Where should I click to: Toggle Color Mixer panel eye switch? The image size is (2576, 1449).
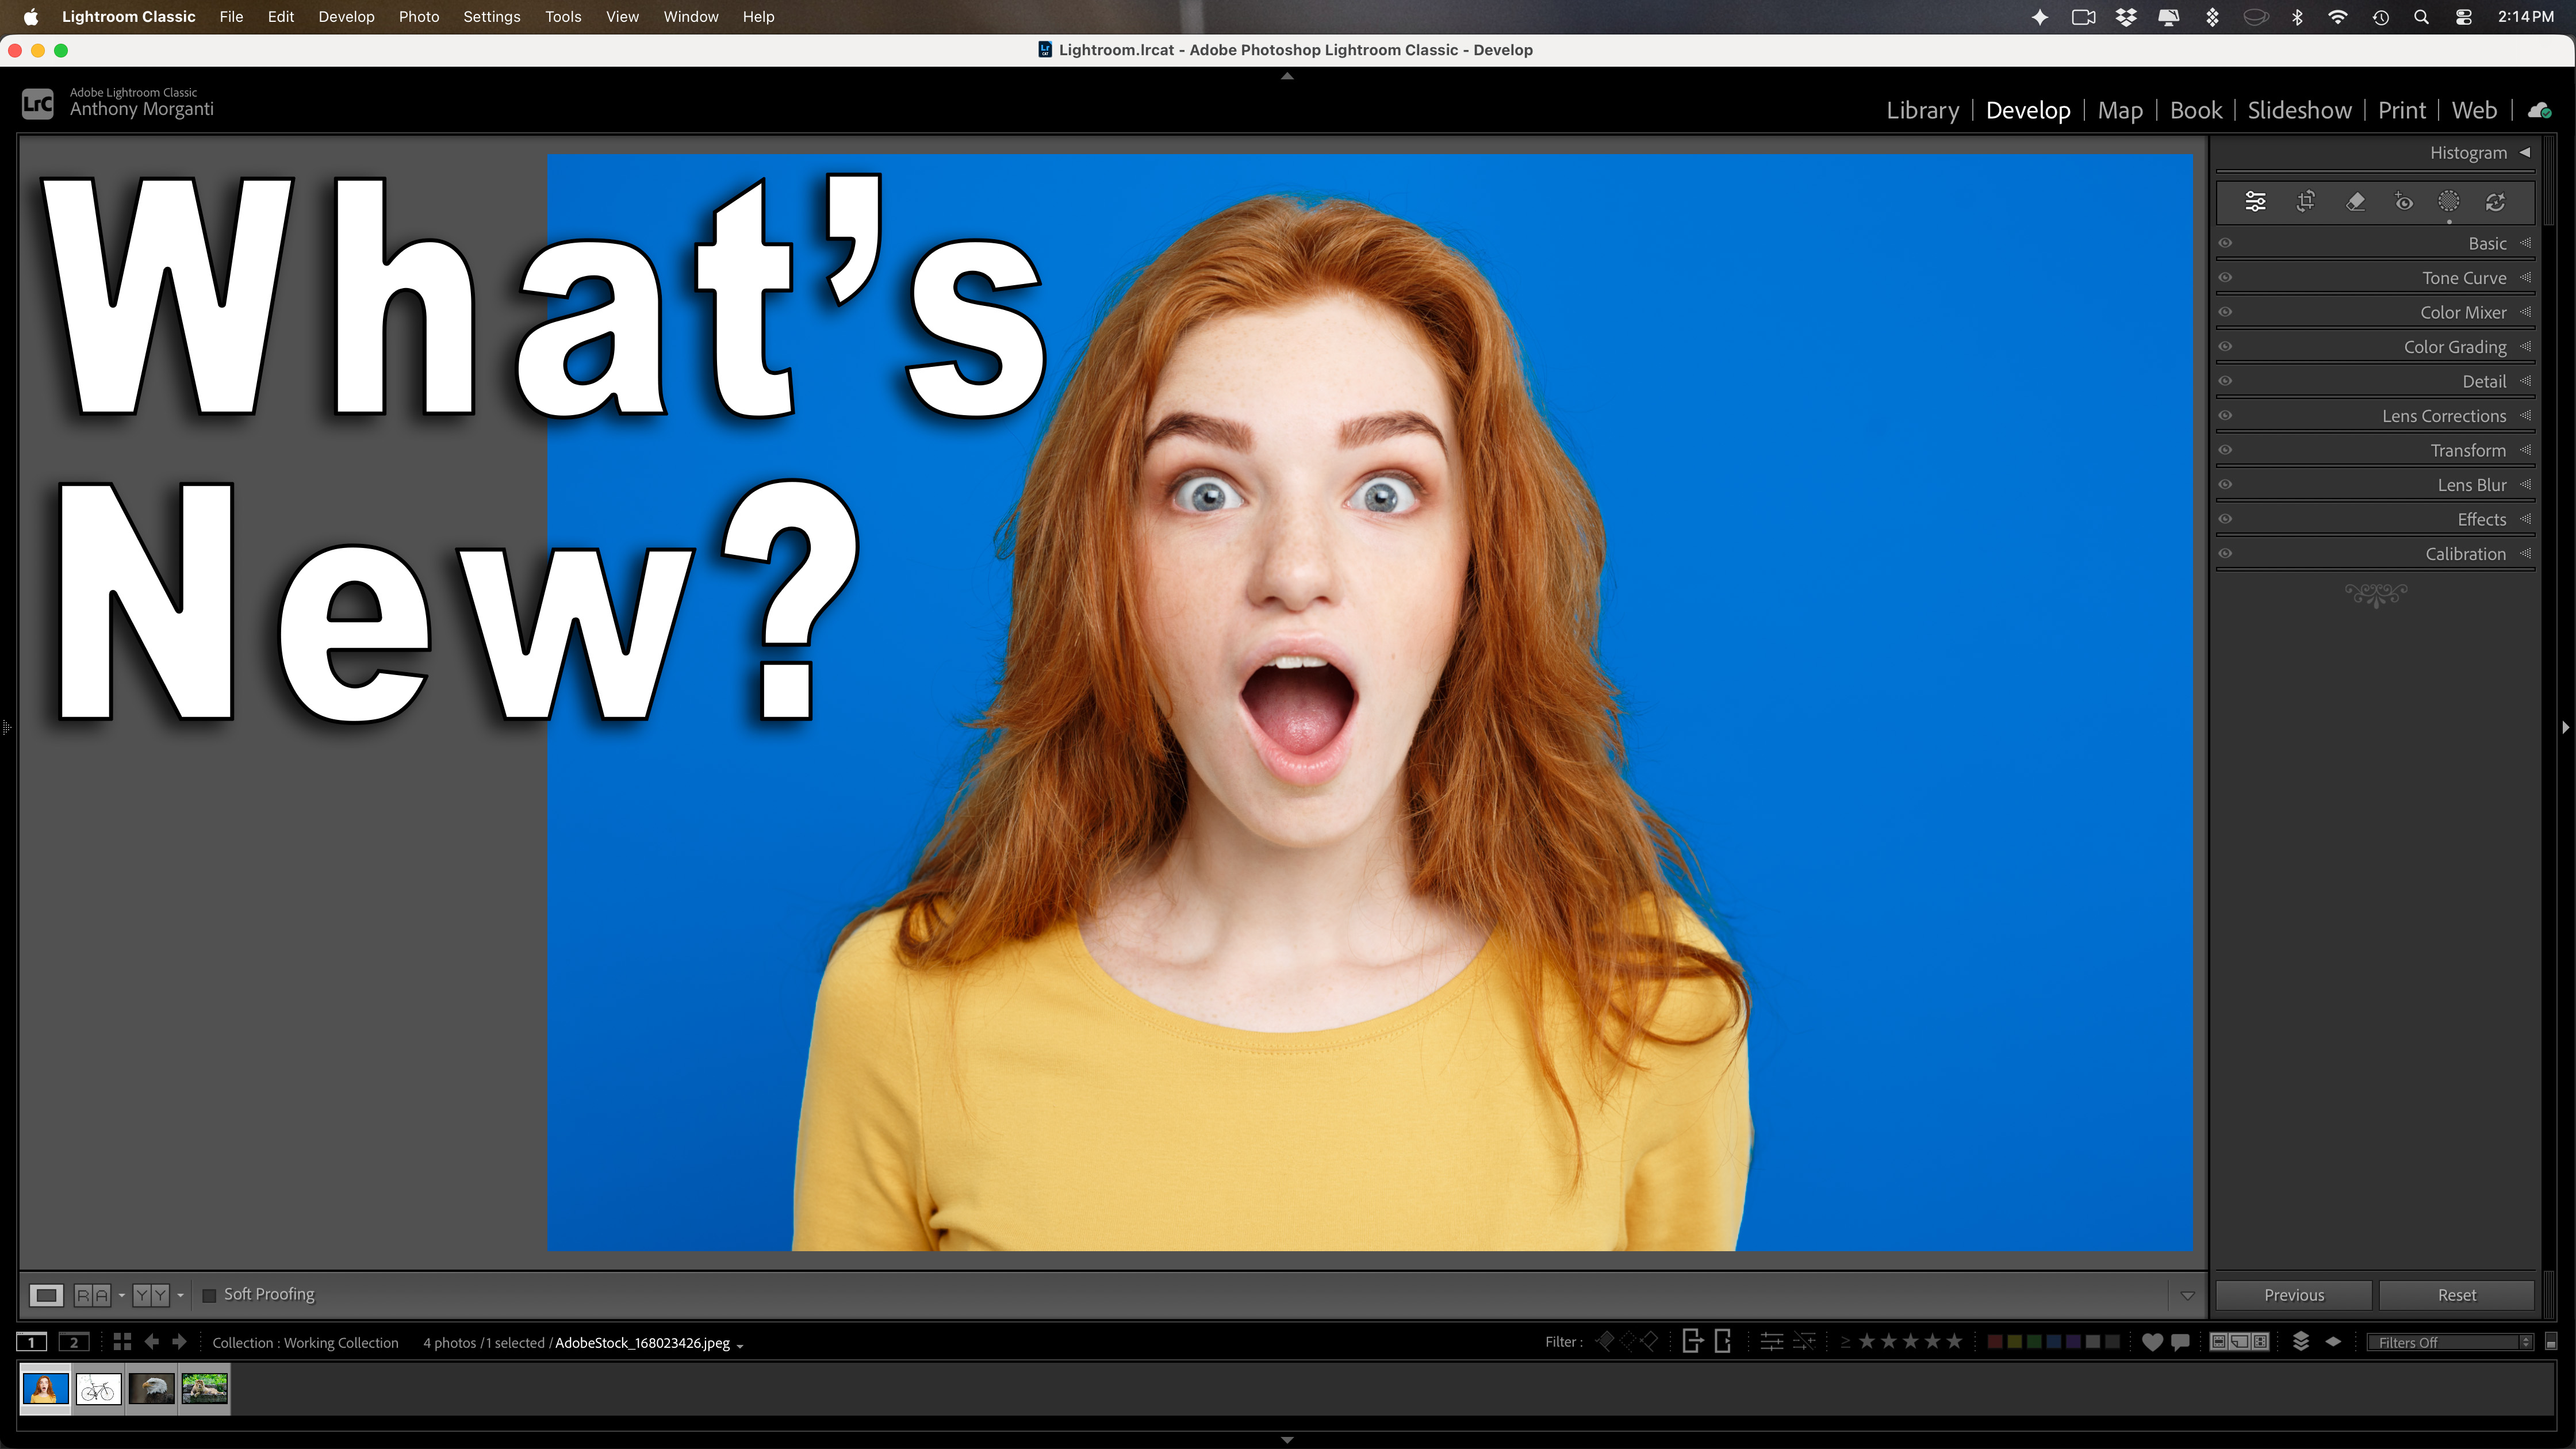point(2225,312)
